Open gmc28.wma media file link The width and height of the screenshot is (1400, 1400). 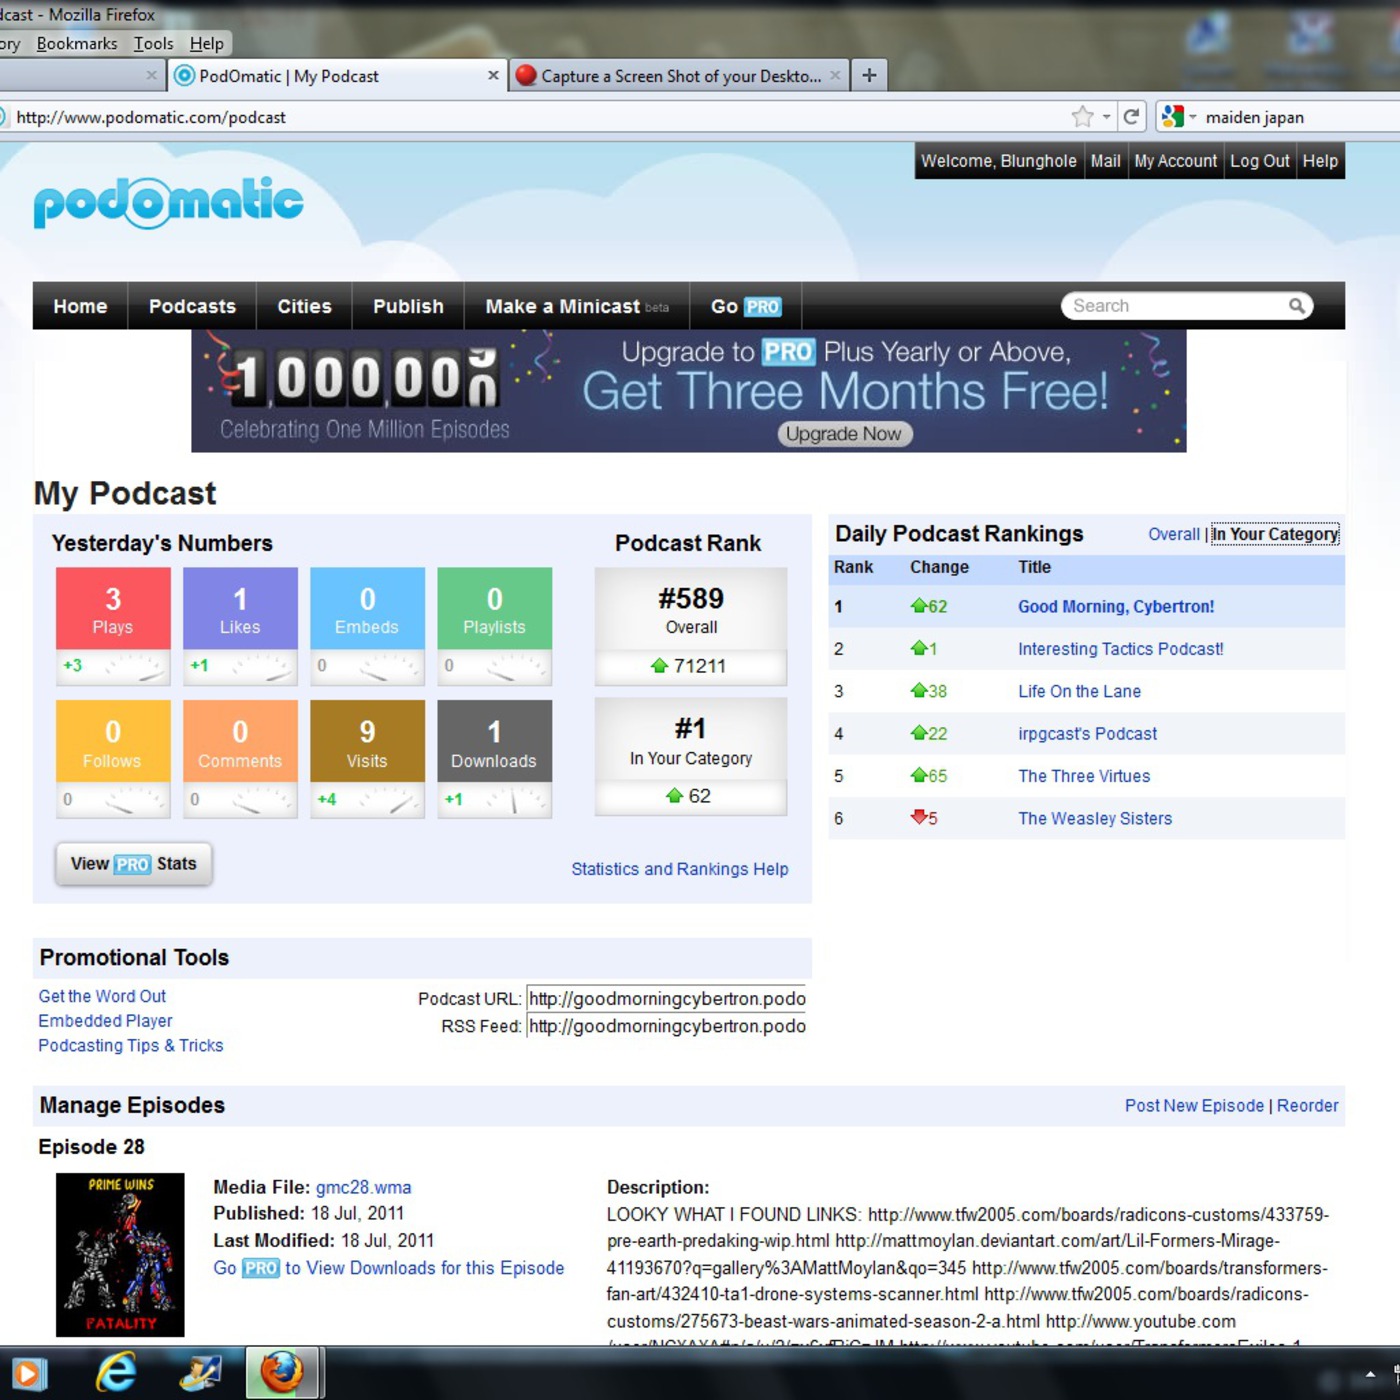coord(363,1187)
